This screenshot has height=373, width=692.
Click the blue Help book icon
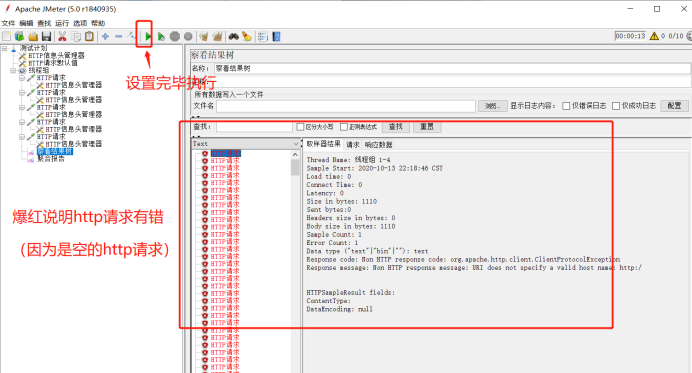point(276,36)
